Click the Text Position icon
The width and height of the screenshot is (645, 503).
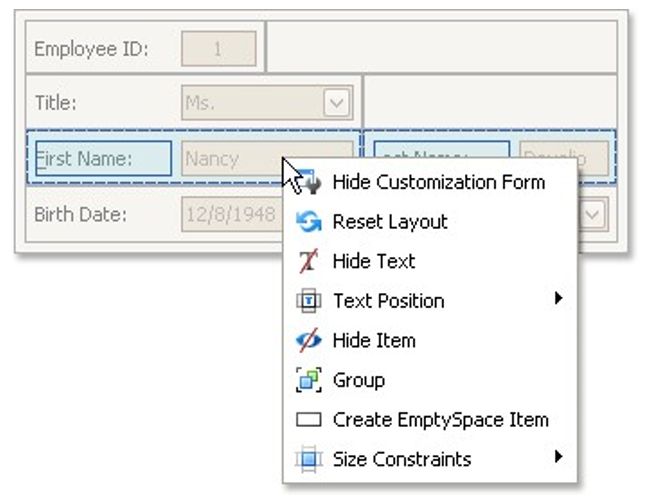[309, 301]
